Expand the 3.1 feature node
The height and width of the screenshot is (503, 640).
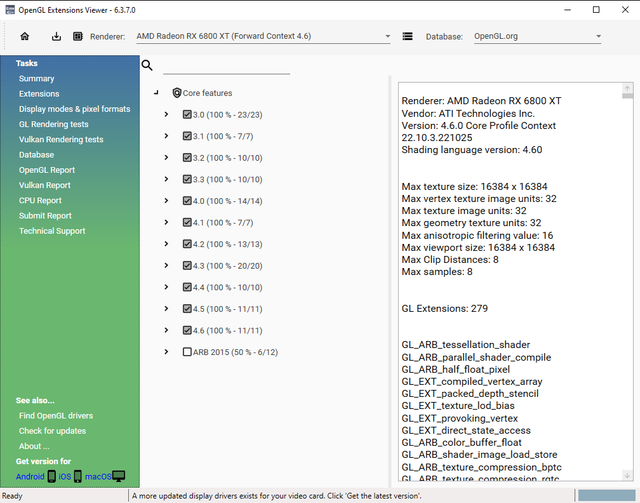166,136
